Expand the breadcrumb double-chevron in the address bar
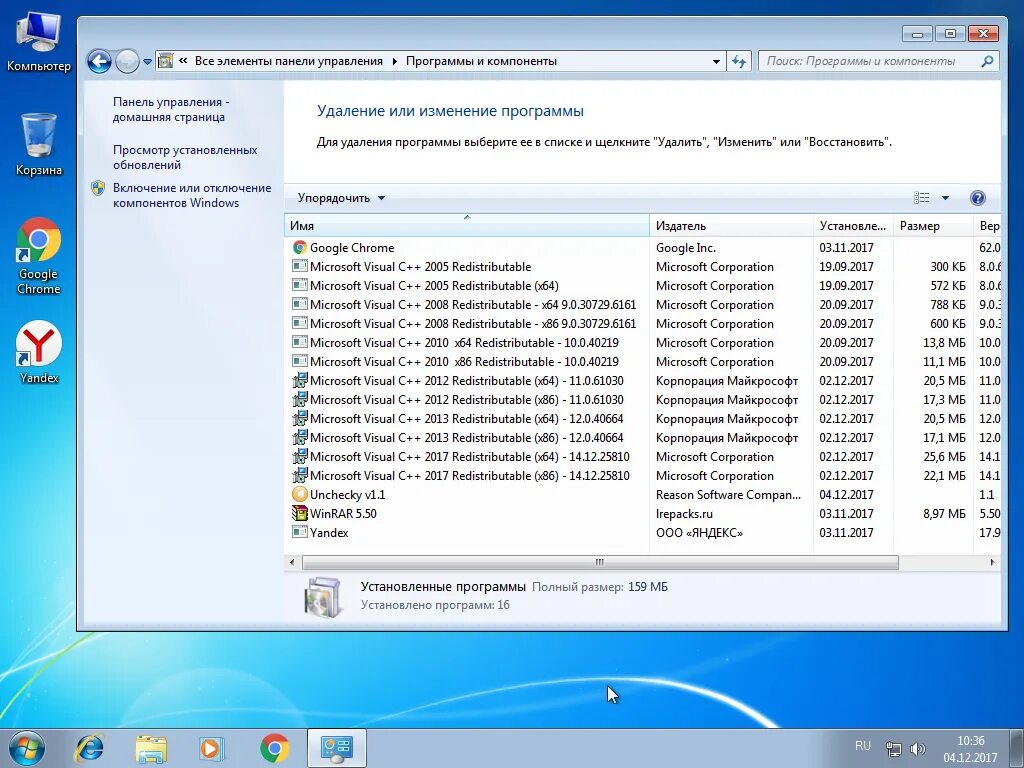1024x768 pixels. pyautogui.click(x=182, y=61)
